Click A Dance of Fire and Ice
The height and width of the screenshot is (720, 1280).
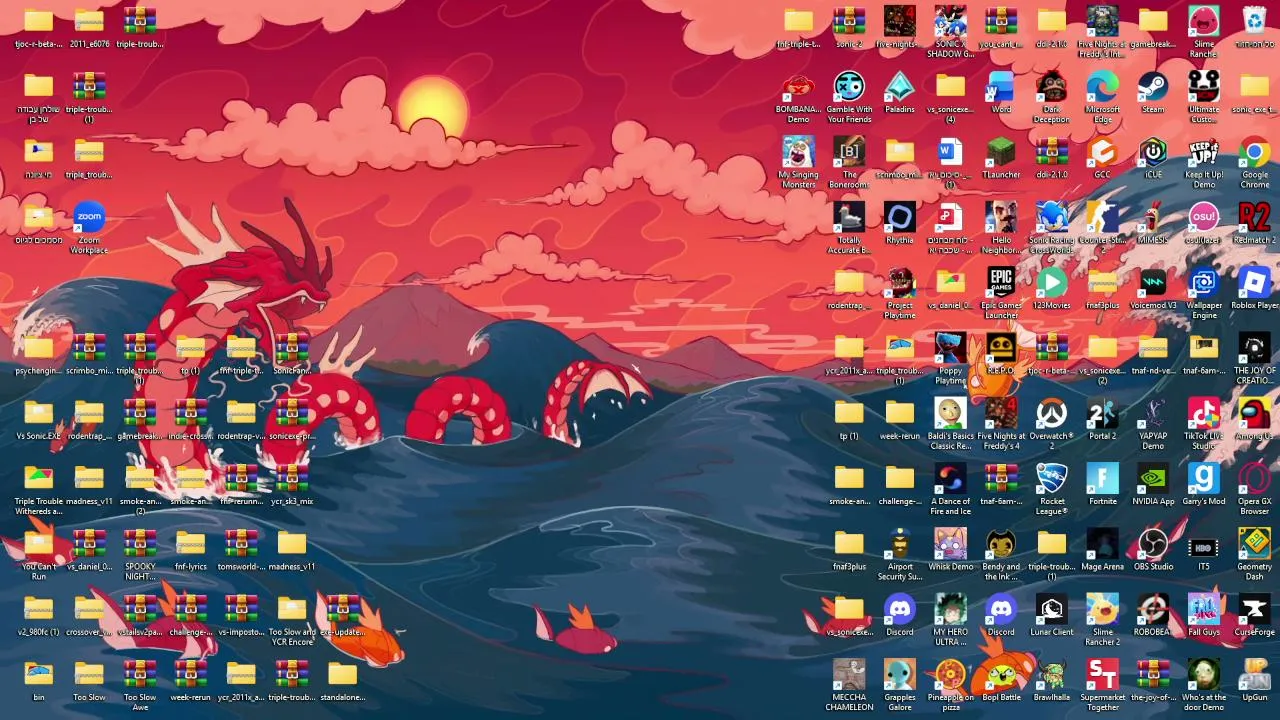coord(950,479)
